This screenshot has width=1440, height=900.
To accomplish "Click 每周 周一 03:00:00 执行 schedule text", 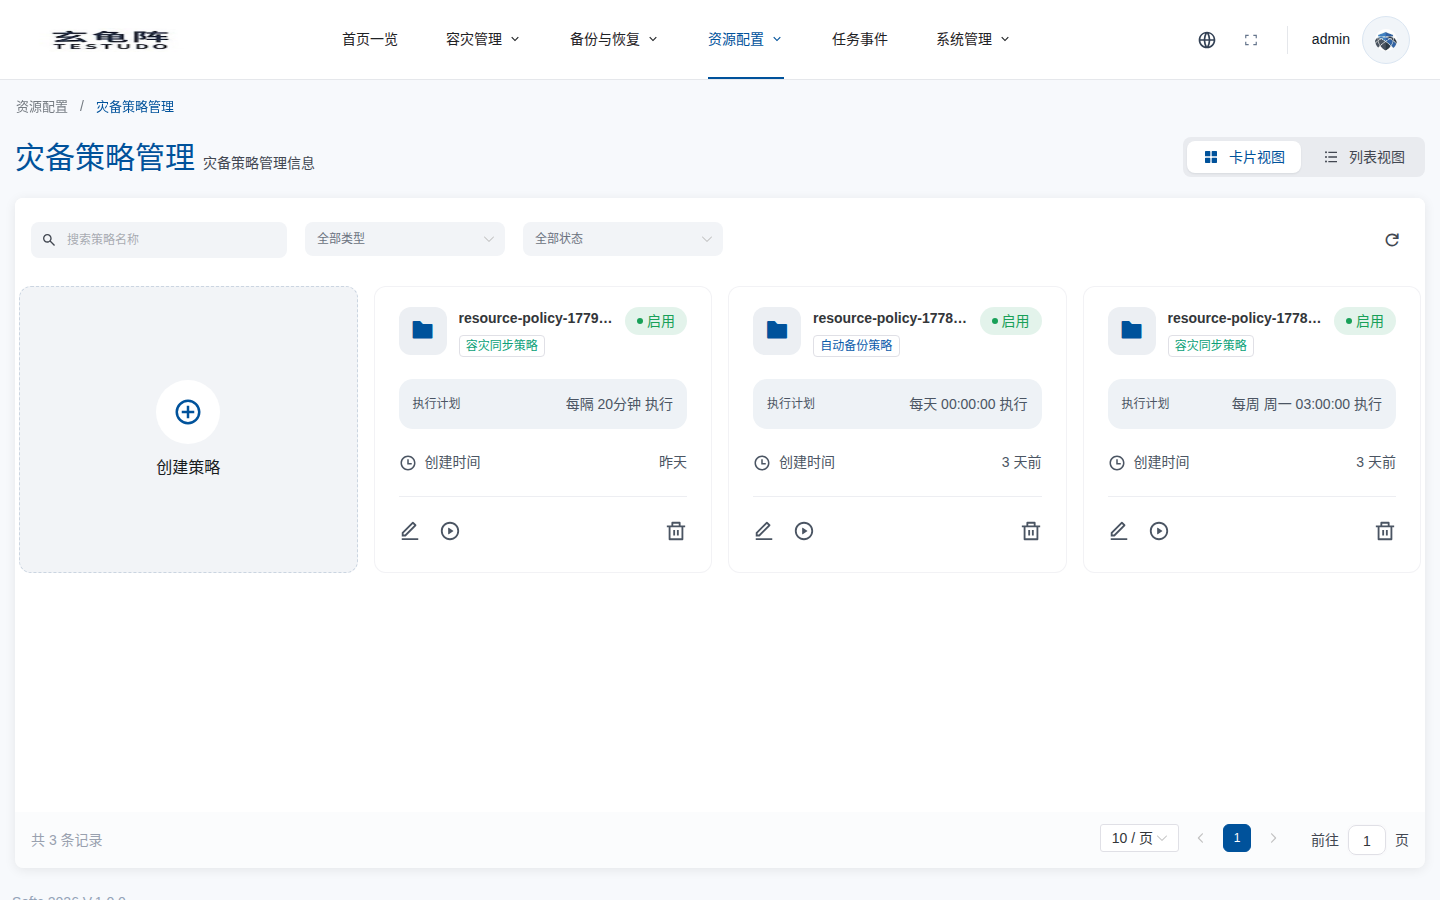I will (1307, 404).
